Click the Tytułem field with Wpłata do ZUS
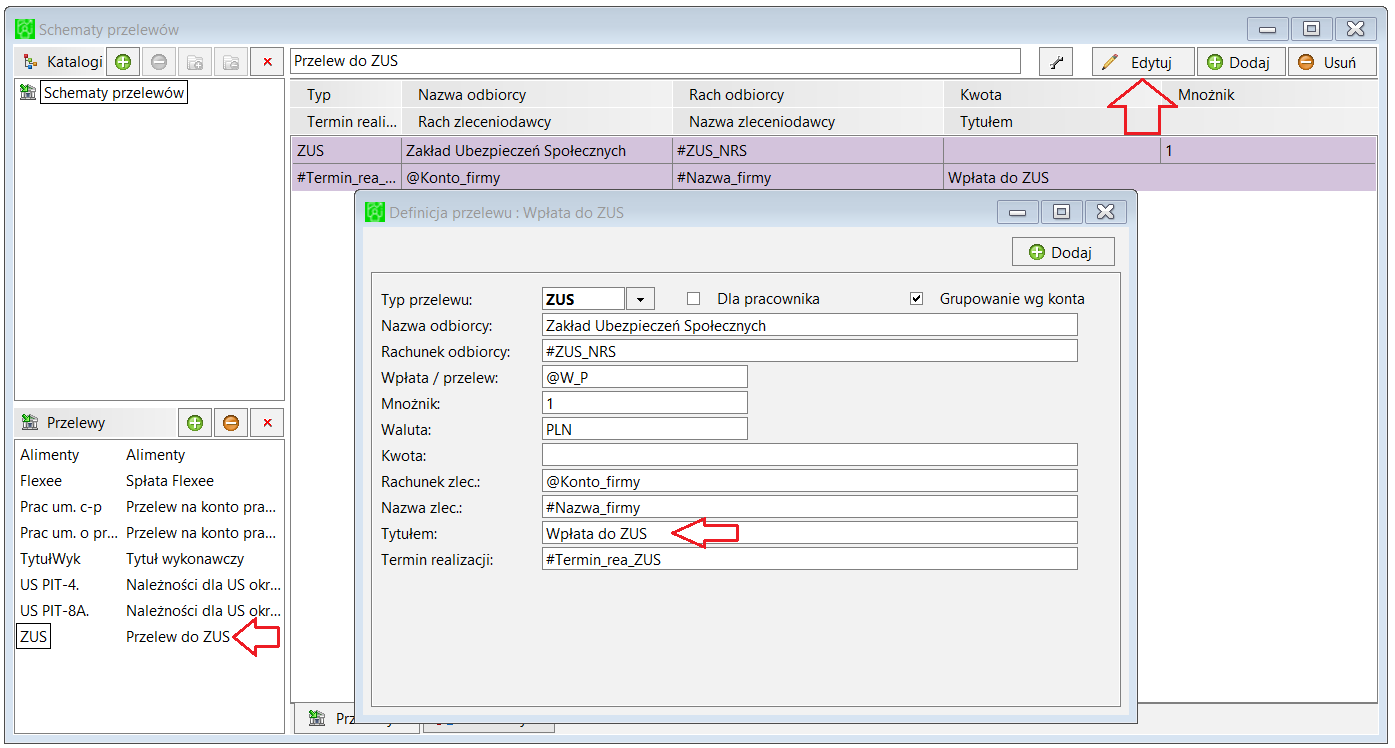1395x748 pixels. point(809,533)
